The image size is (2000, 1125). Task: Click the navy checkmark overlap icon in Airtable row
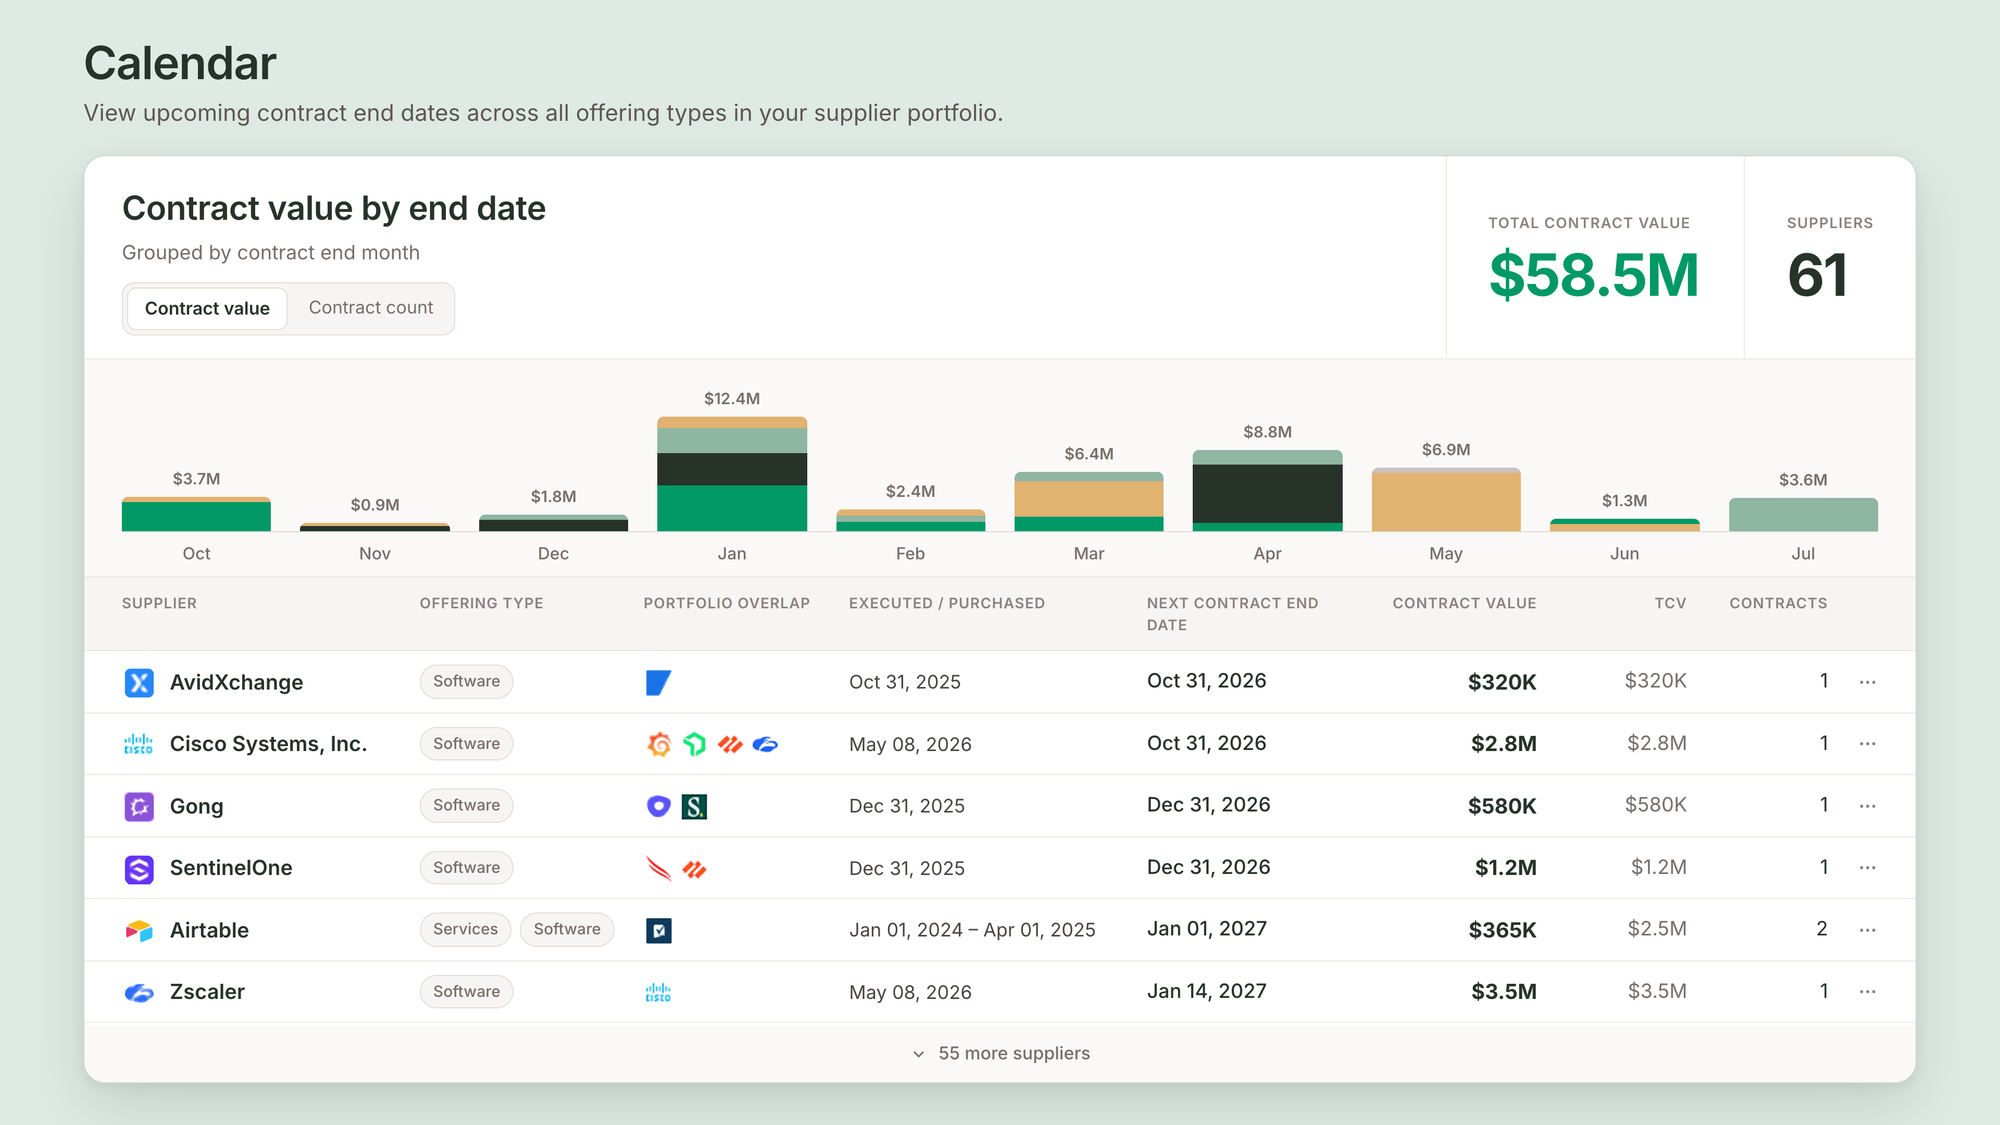pos(658,931)
